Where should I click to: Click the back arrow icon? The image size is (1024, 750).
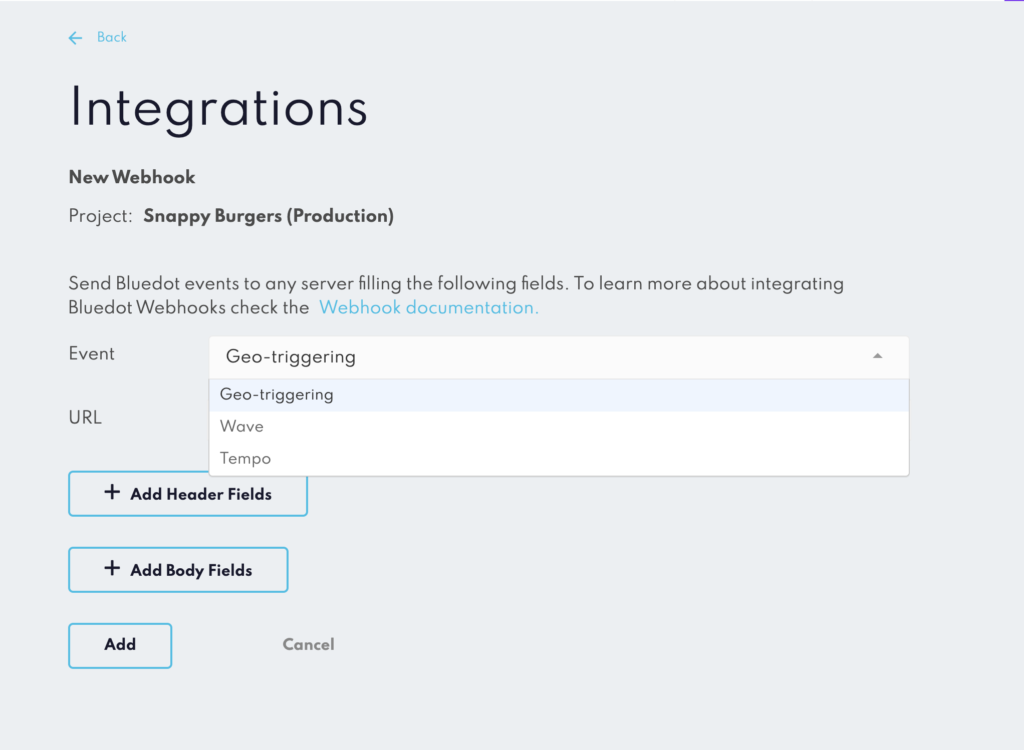tap(75, 38)
